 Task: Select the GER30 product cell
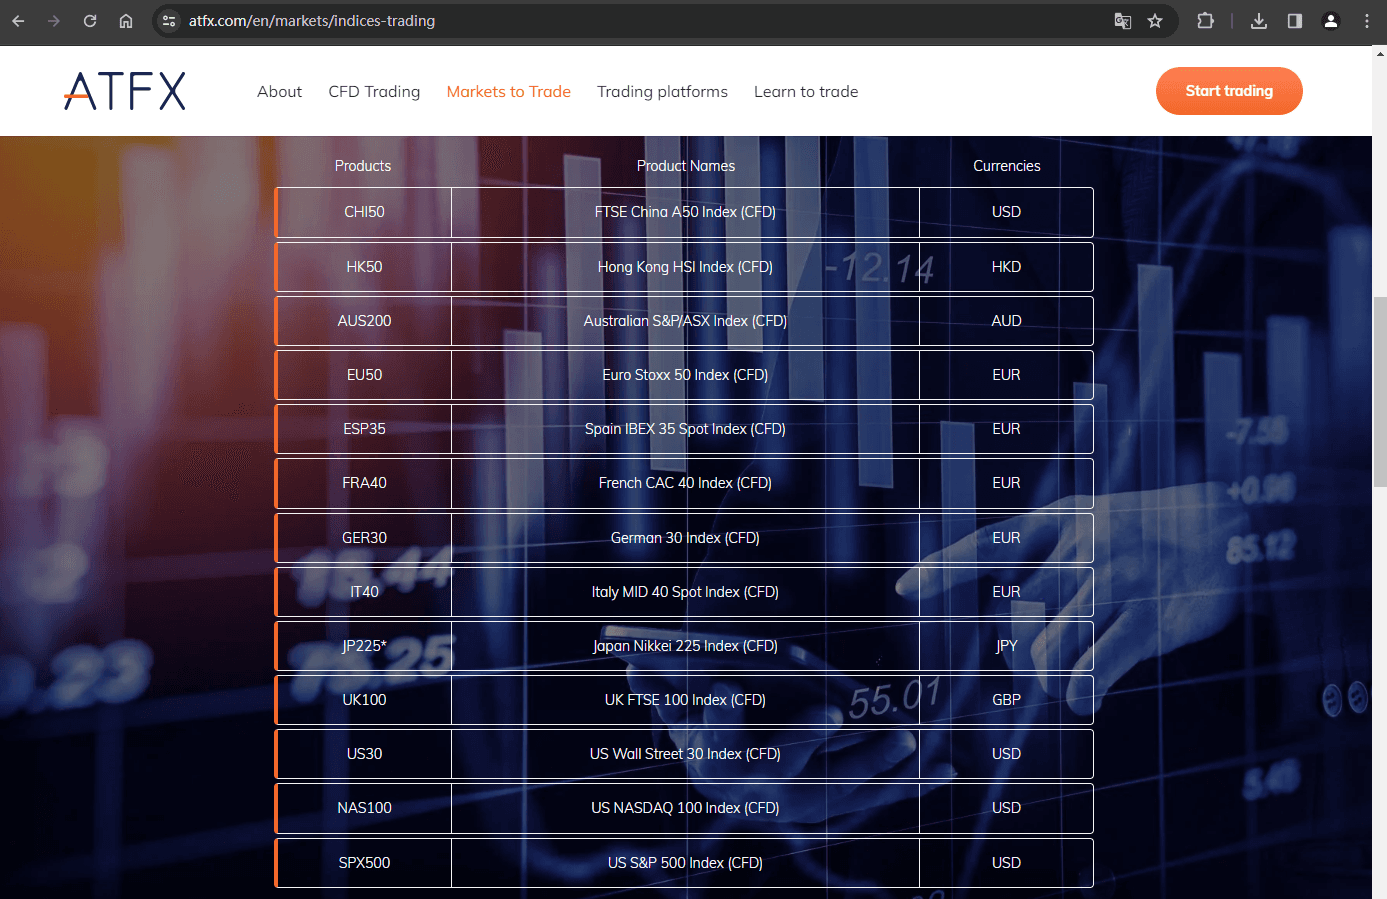364,538
